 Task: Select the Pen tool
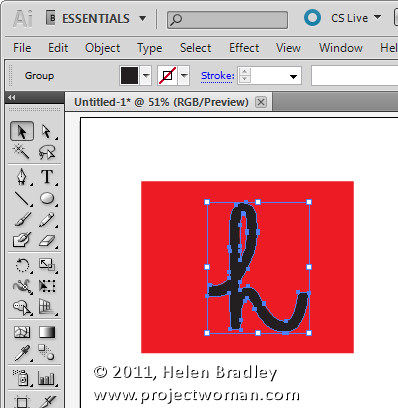tap(22, 176)
